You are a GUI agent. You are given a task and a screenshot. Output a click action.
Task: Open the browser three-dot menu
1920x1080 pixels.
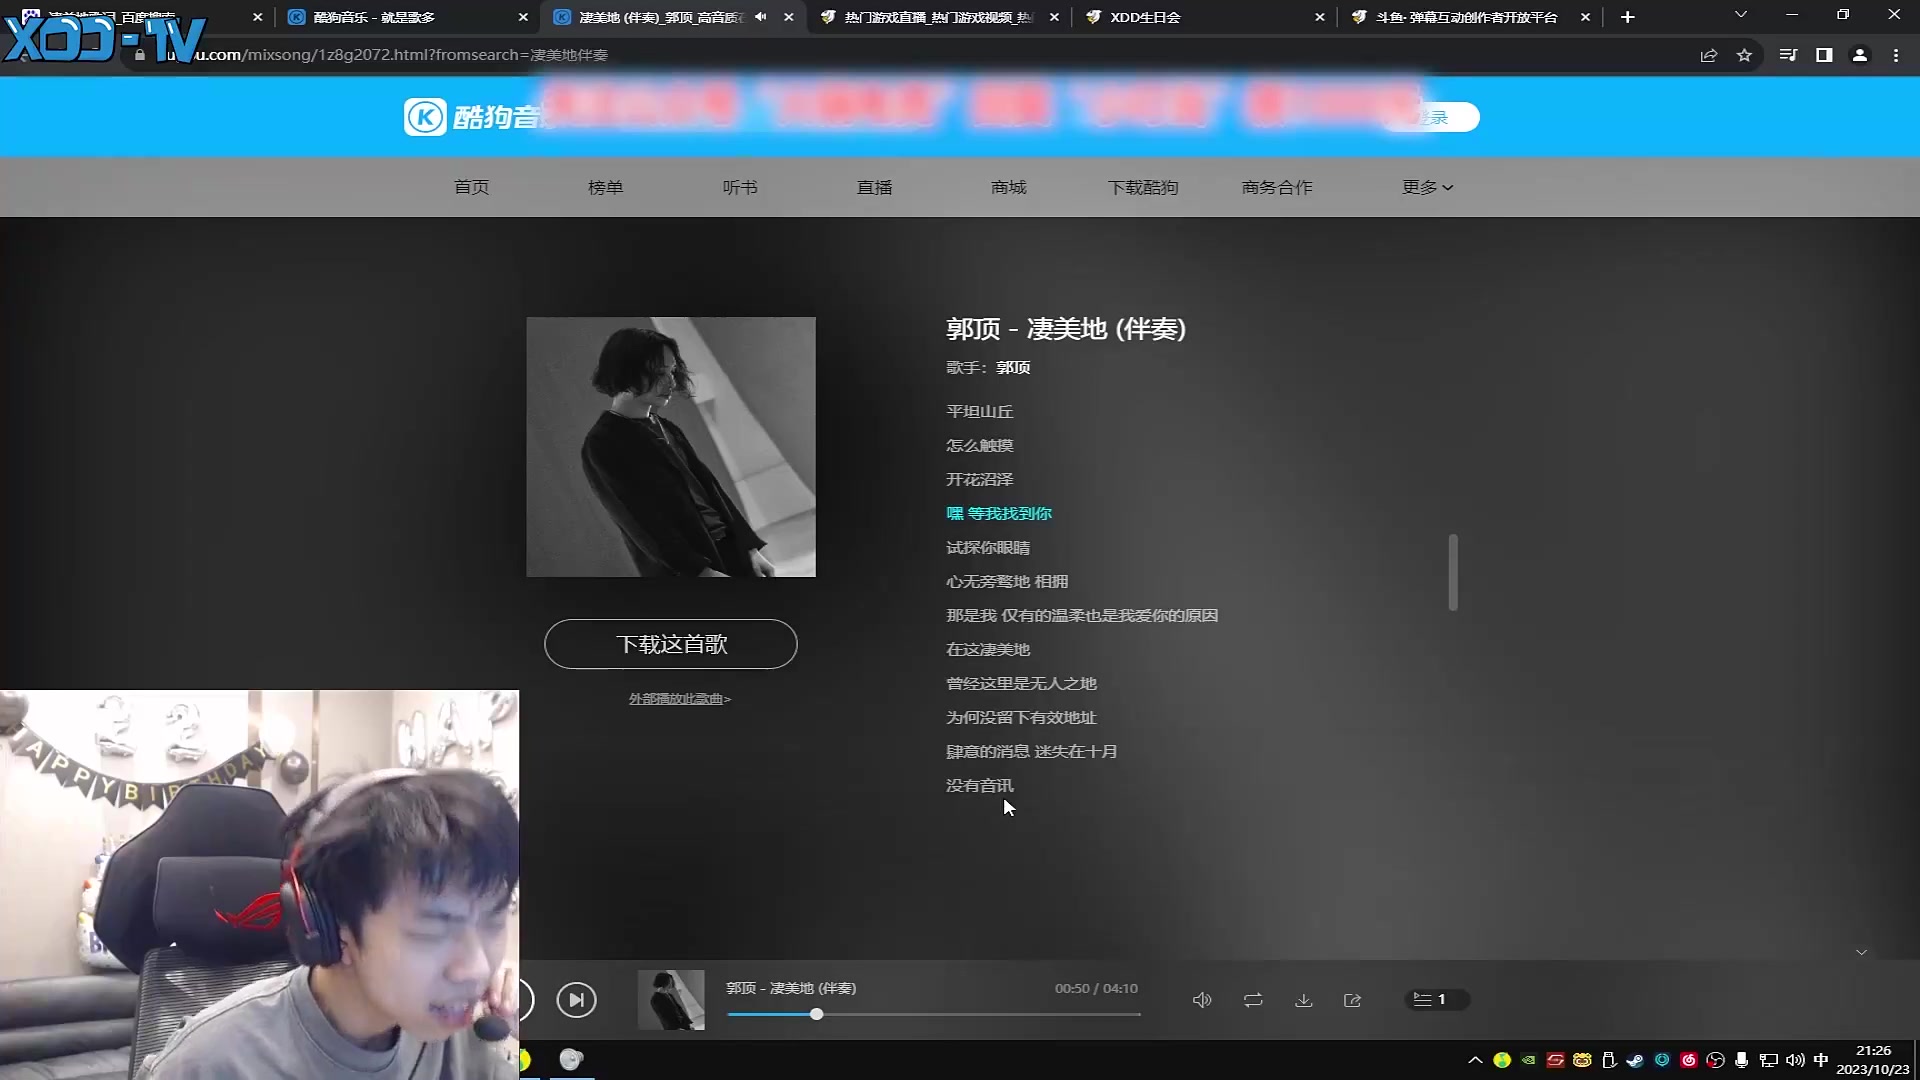(1896, 55)
